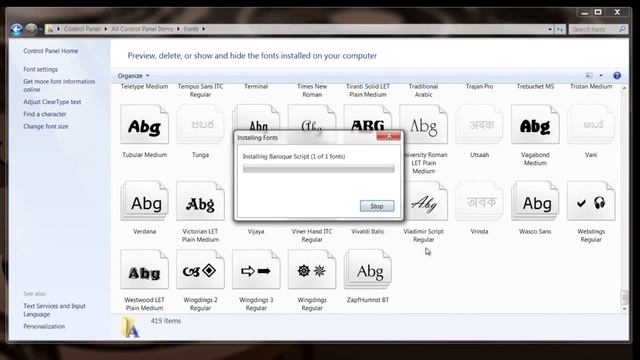
Task: Click the All Control Panel Items breadcrumb
Action: click(142, 29)
